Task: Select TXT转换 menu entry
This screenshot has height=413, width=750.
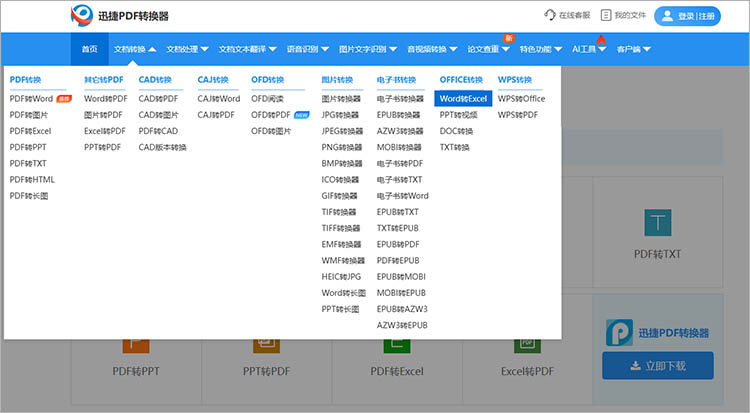Action: point(454,147)
